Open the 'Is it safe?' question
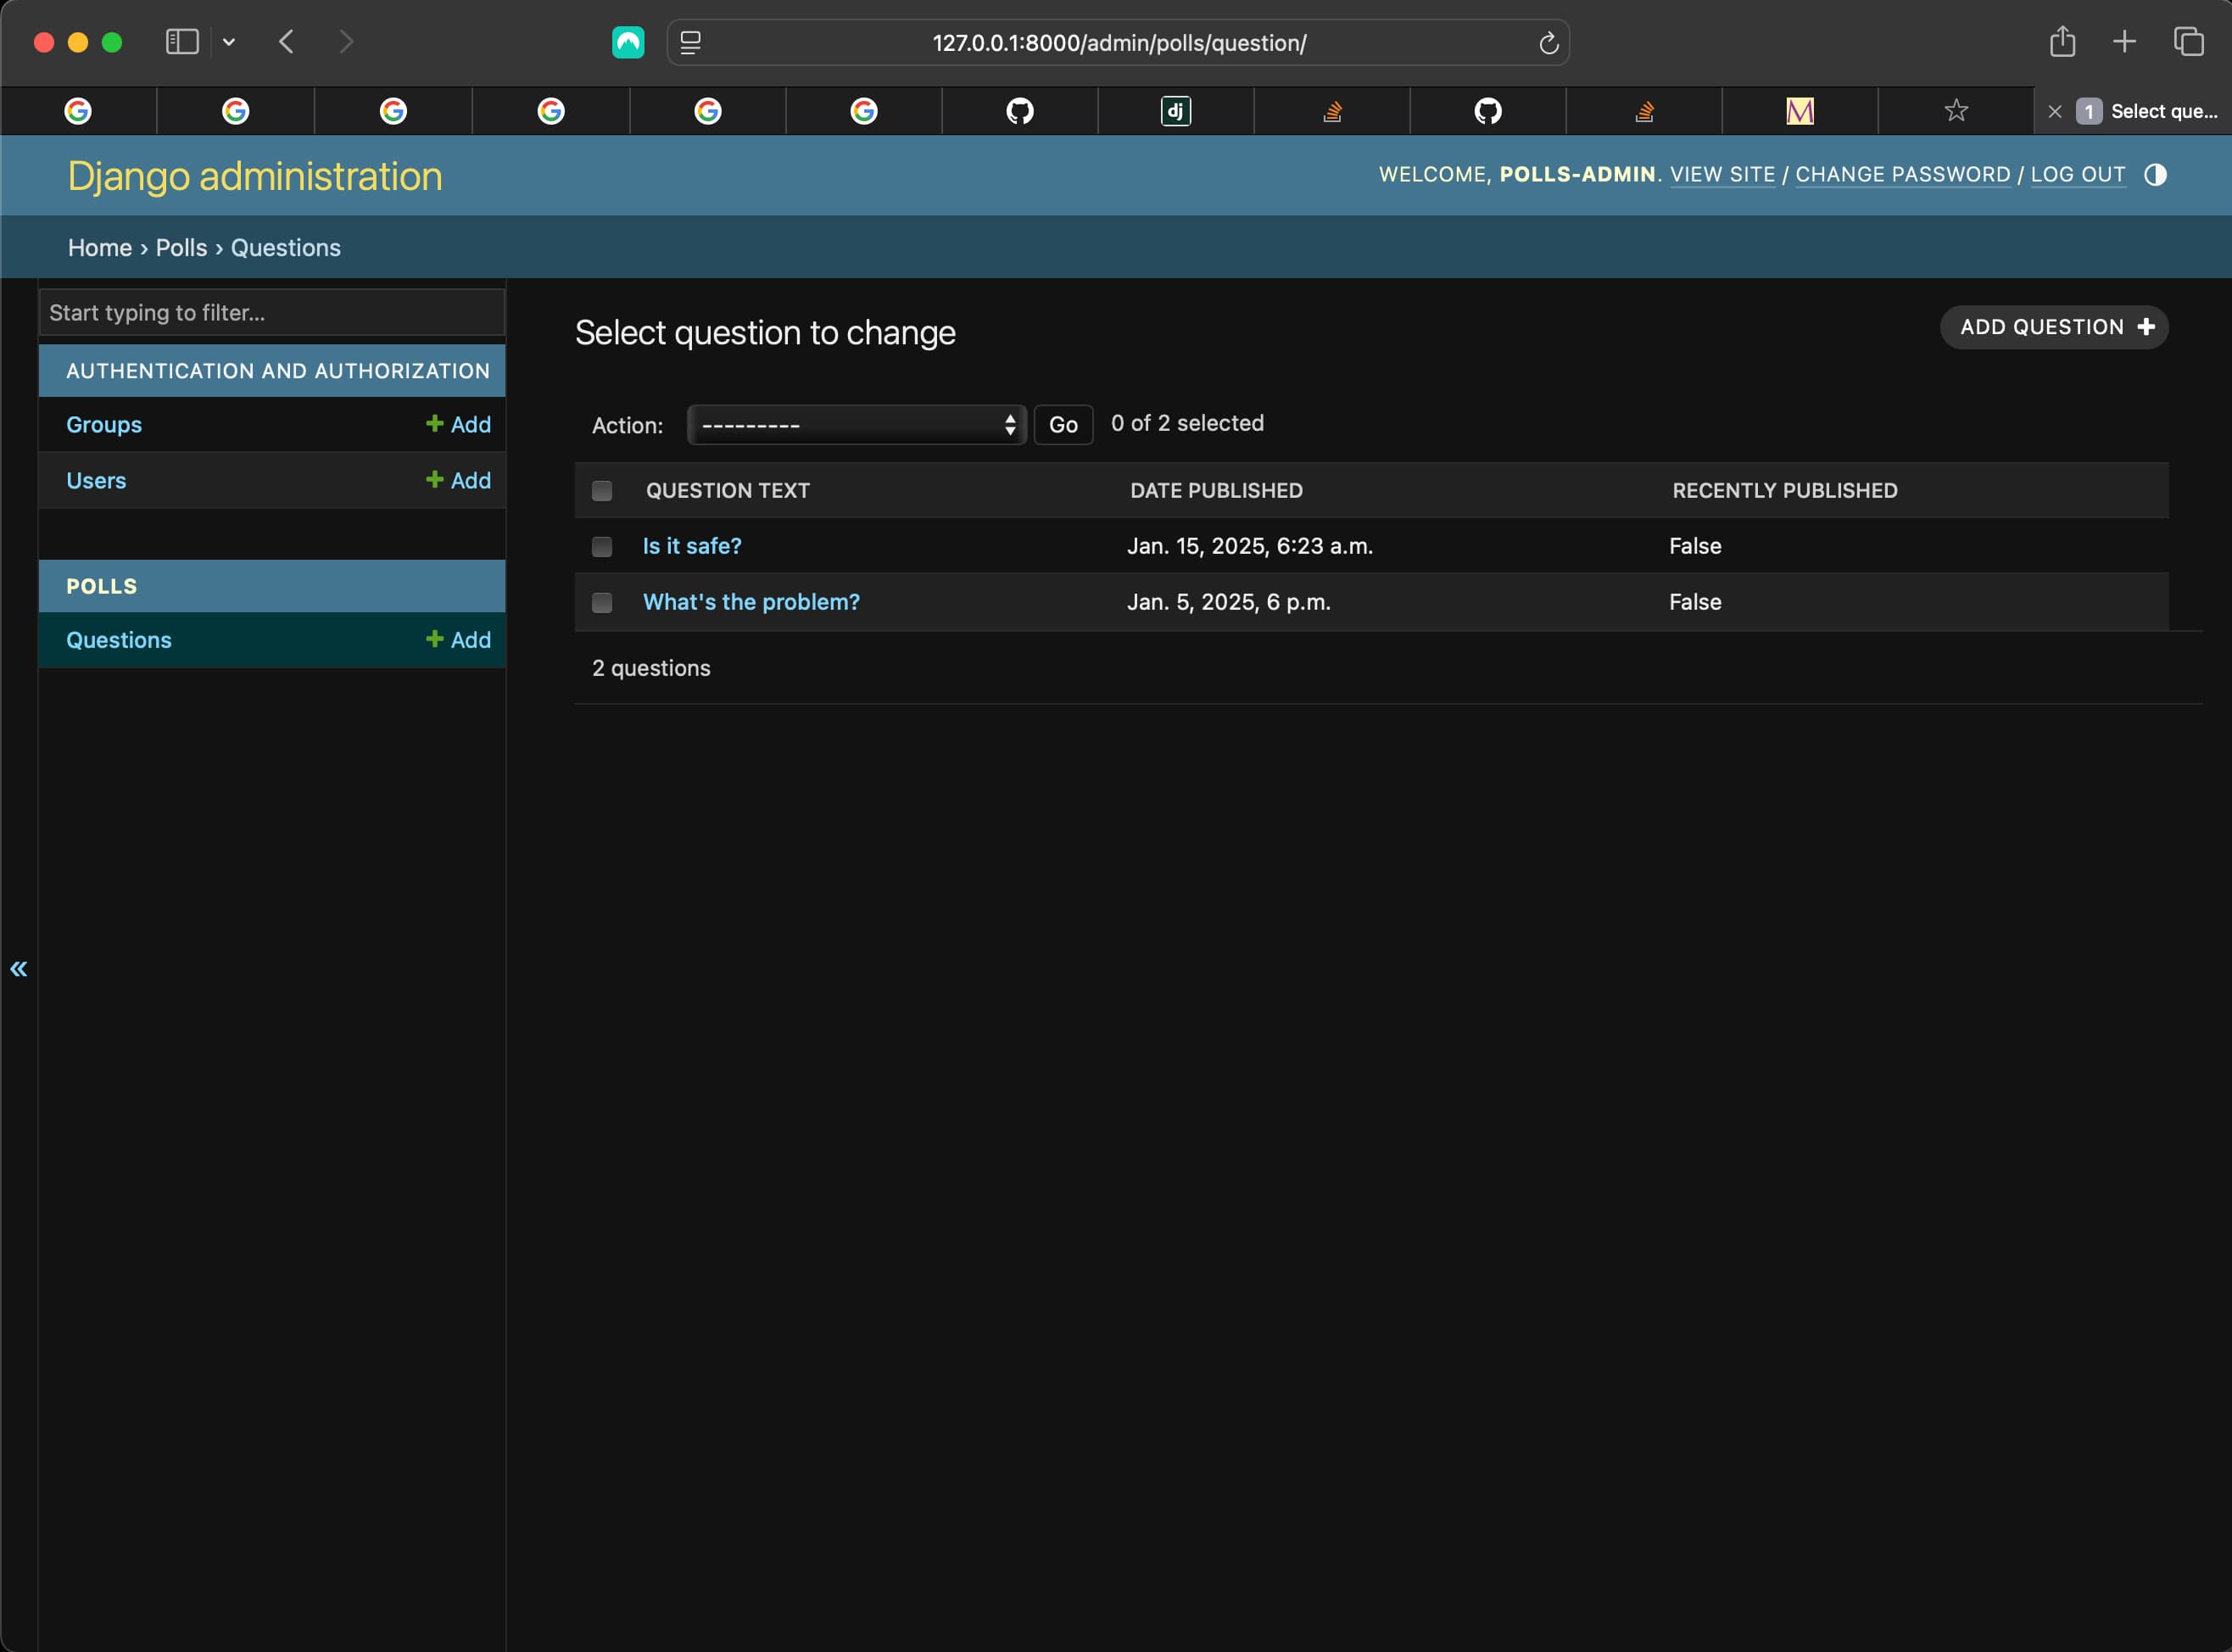The height and width of the screenshot is (1652, 2232). coord(692,547)
